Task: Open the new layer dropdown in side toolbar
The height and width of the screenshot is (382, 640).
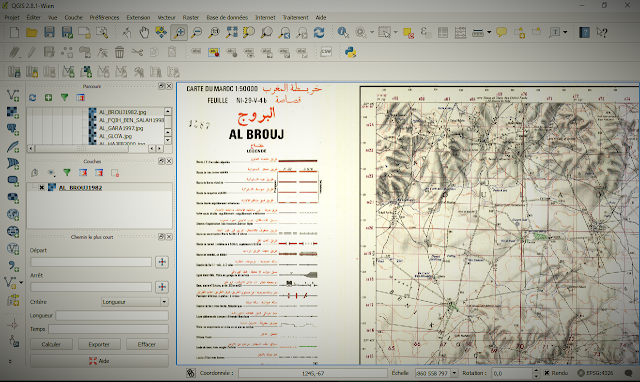Action: [21, 282]
